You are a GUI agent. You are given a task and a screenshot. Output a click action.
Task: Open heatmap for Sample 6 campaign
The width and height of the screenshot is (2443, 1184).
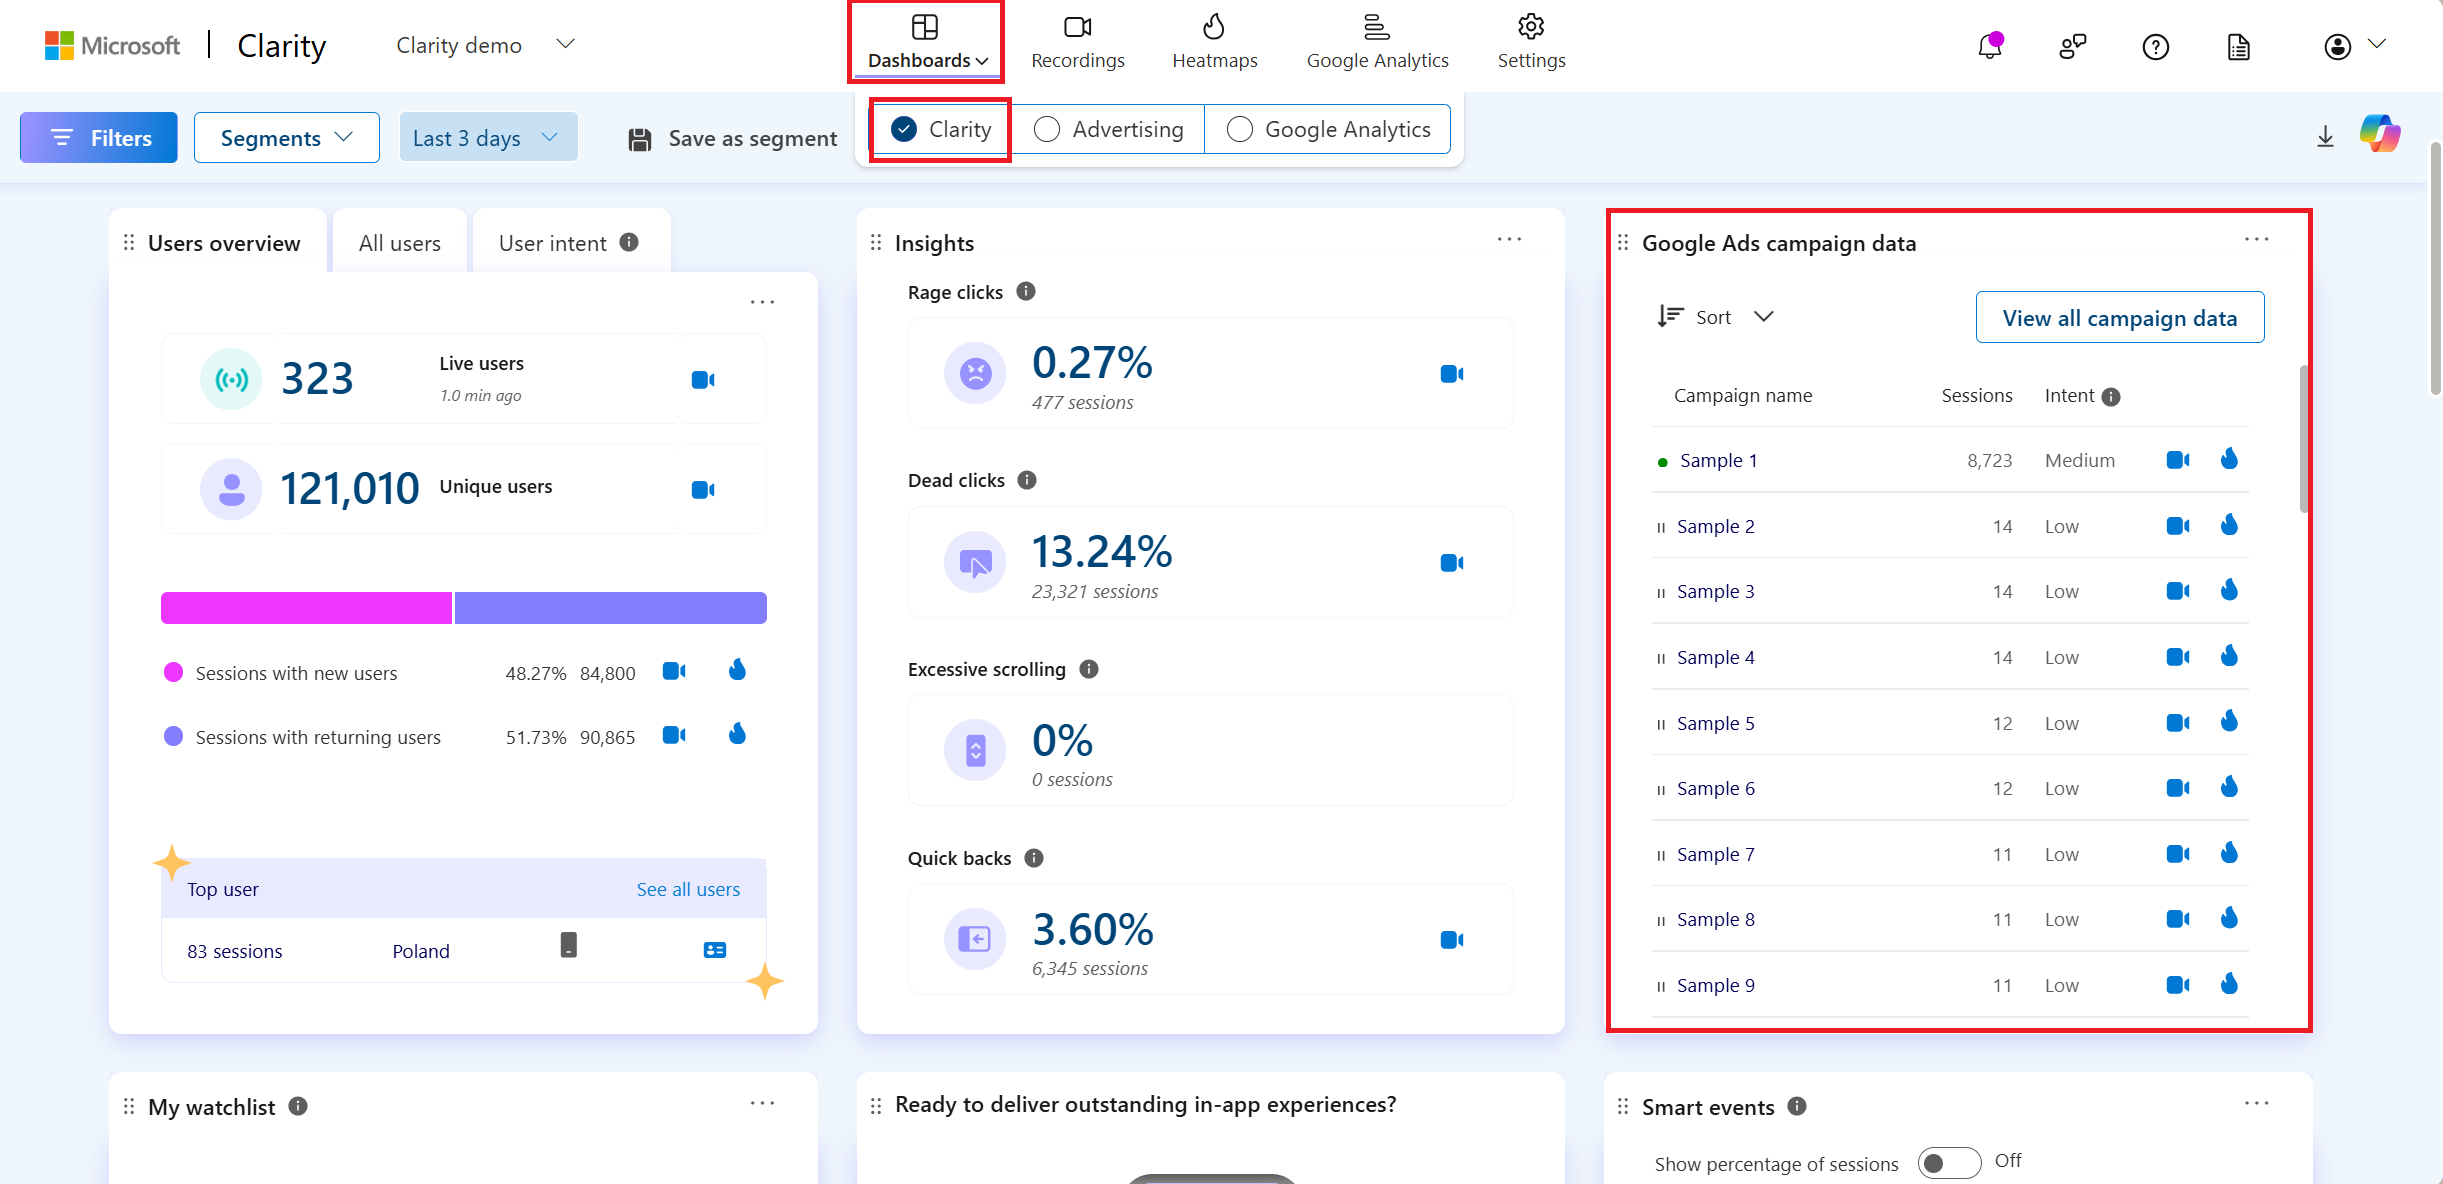click(2229, 787)
